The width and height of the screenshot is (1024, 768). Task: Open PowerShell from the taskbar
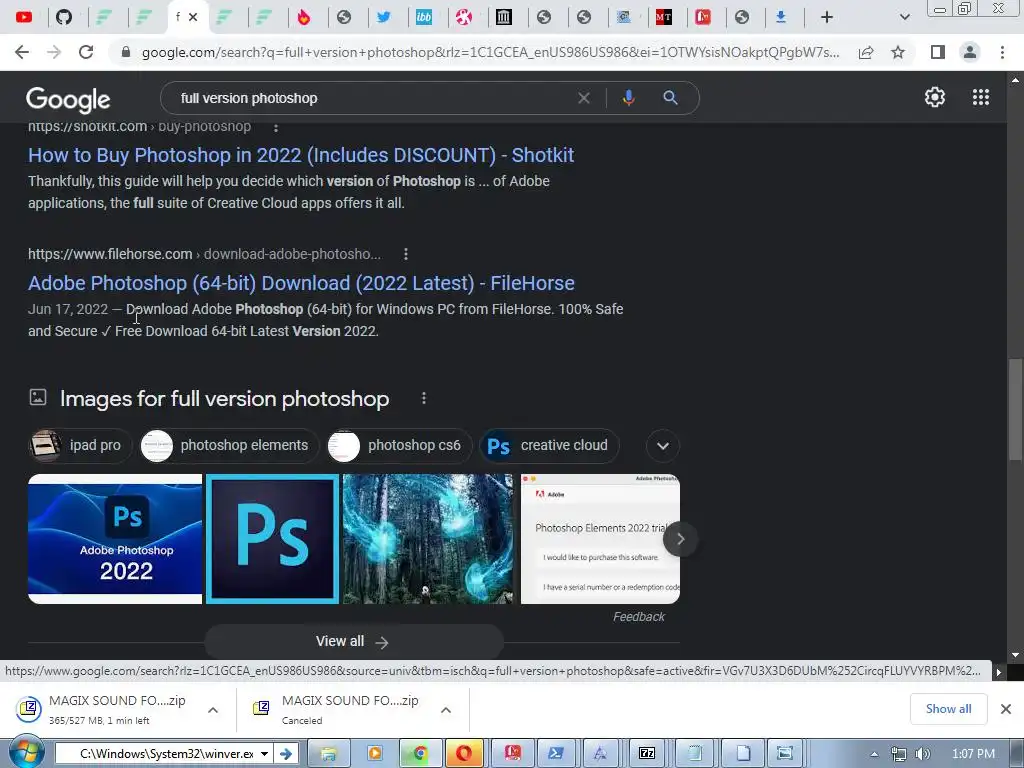pyautogui.click(x=556, y=754)
